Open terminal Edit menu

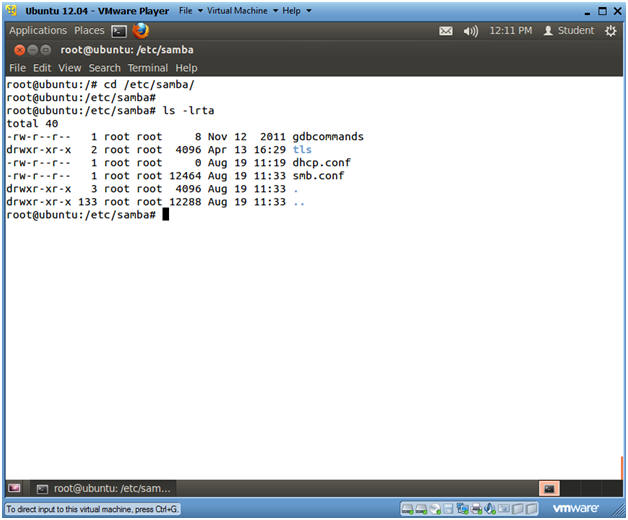tap(42, 68)
